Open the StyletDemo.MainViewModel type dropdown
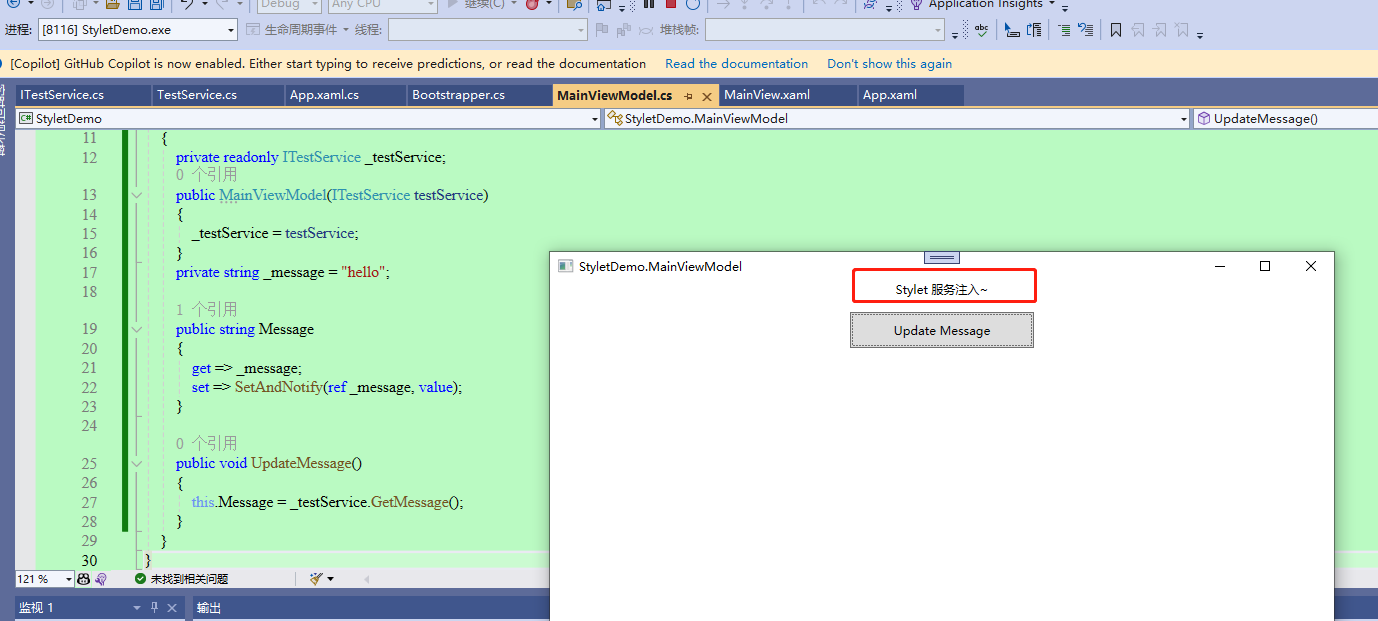1378x621 pixels. (1183, 119)
